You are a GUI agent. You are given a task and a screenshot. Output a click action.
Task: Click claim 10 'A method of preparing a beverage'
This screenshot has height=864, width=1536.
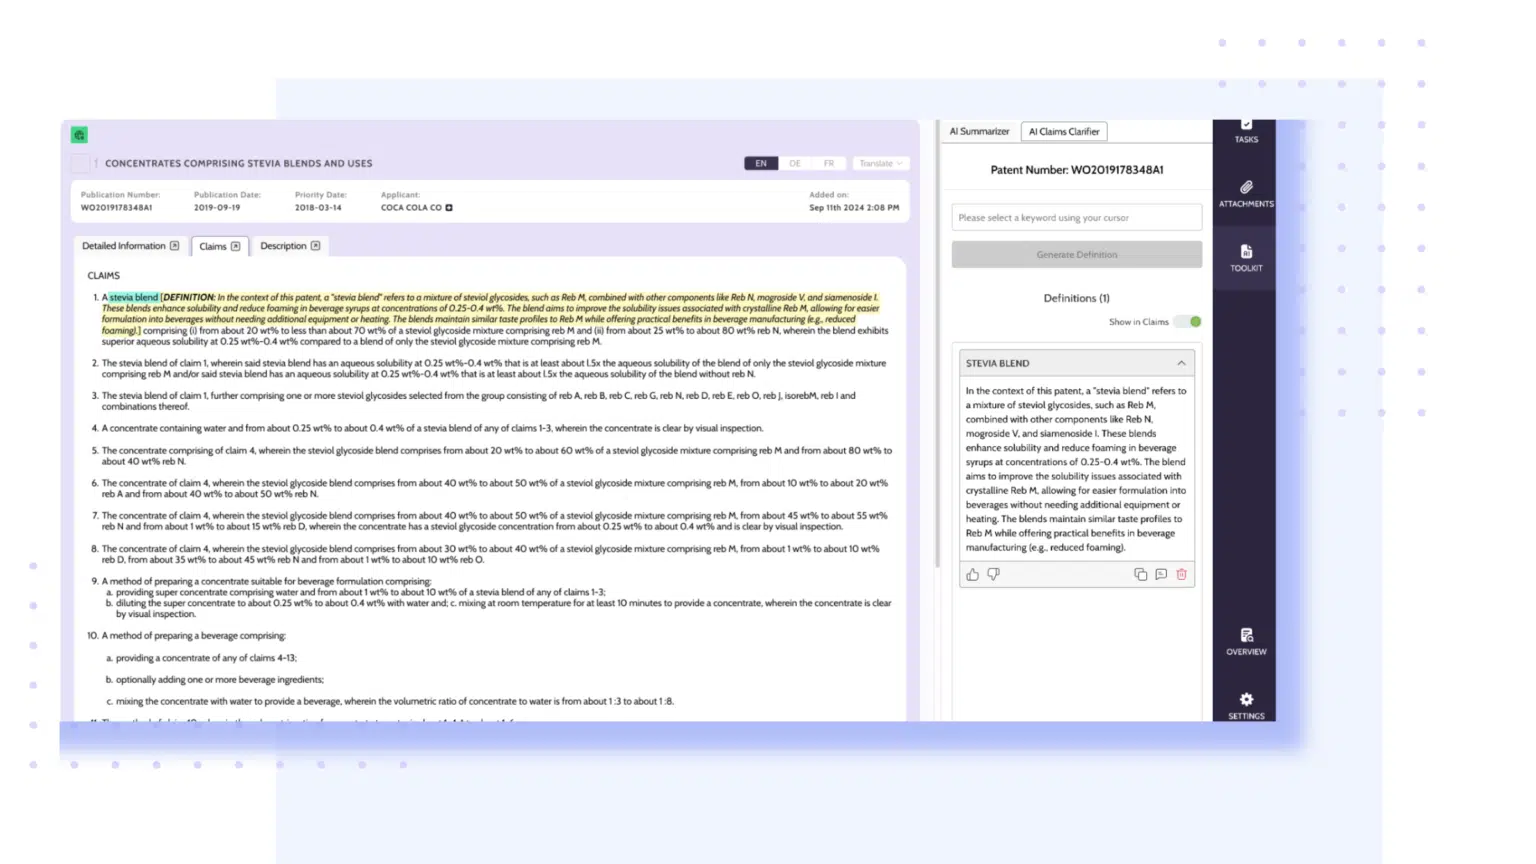(193, 635)
